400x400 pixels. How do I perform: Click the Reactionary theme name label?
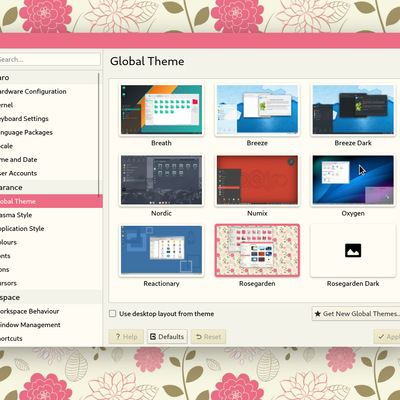tap(161, 284)
